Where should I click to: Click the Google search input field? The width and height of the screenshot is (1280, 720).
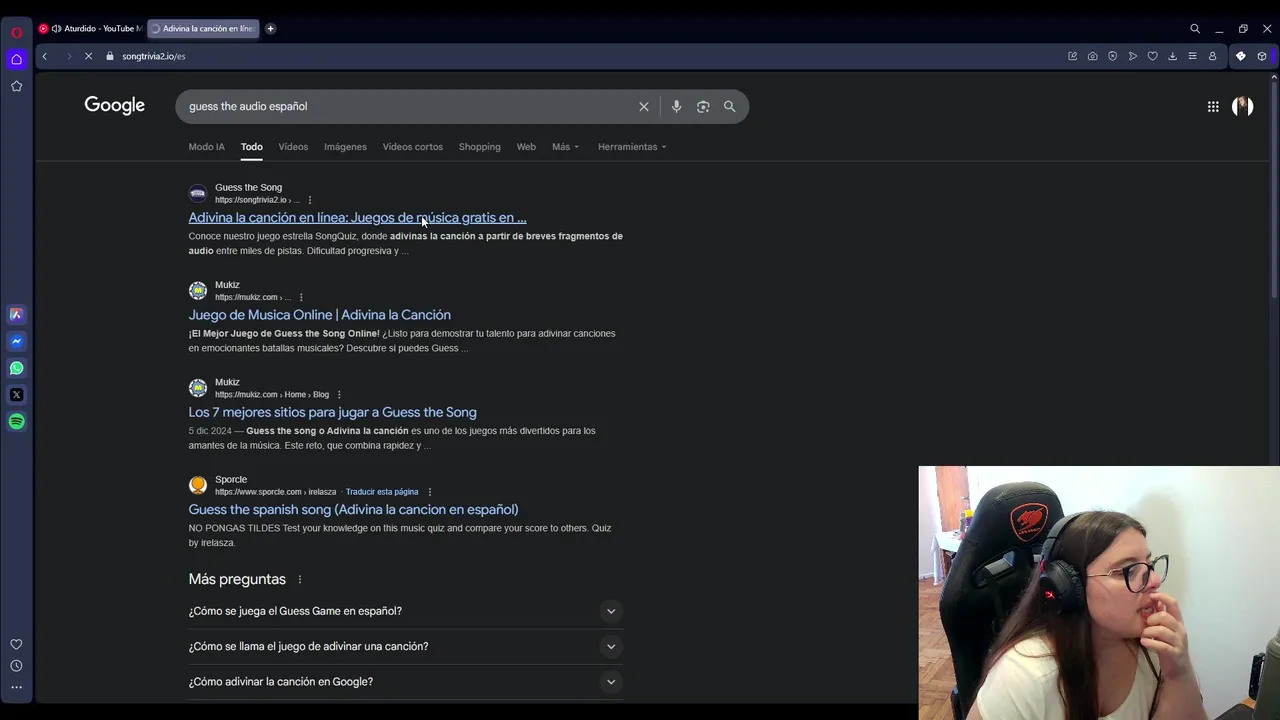410,106
